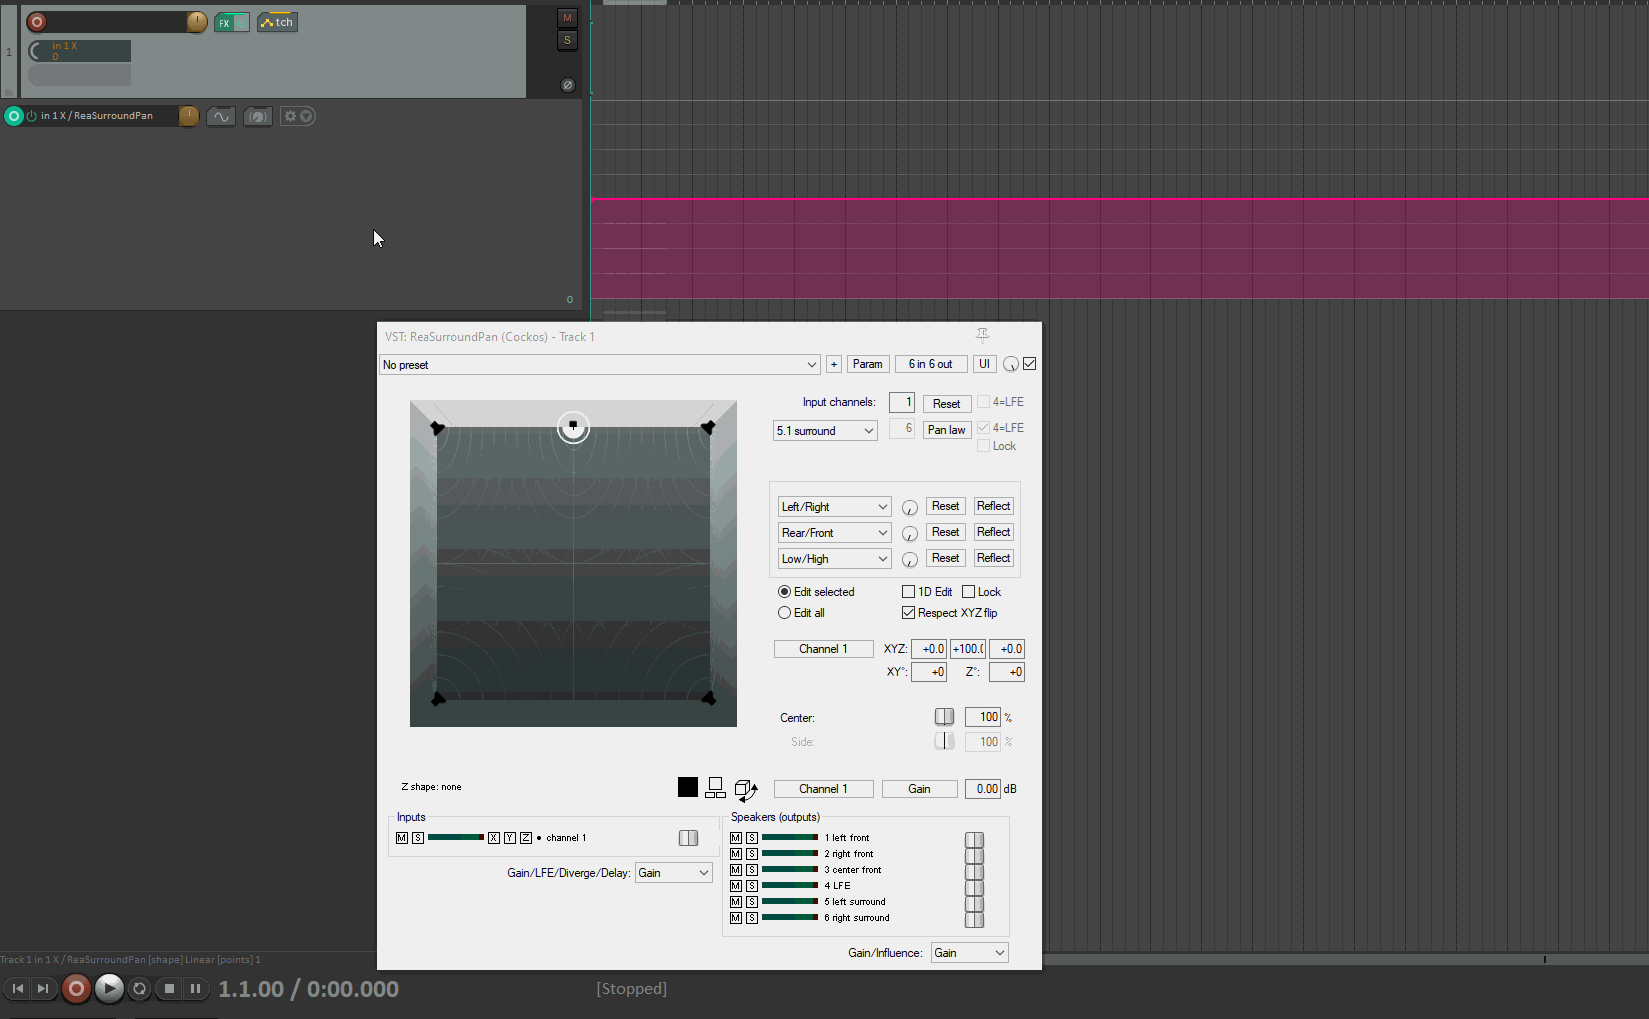Bypass the ReaSurroundPan envelope power icon
Image resolution: width=1649 pixels, height=1019 pixels.
tap(31, 116)
